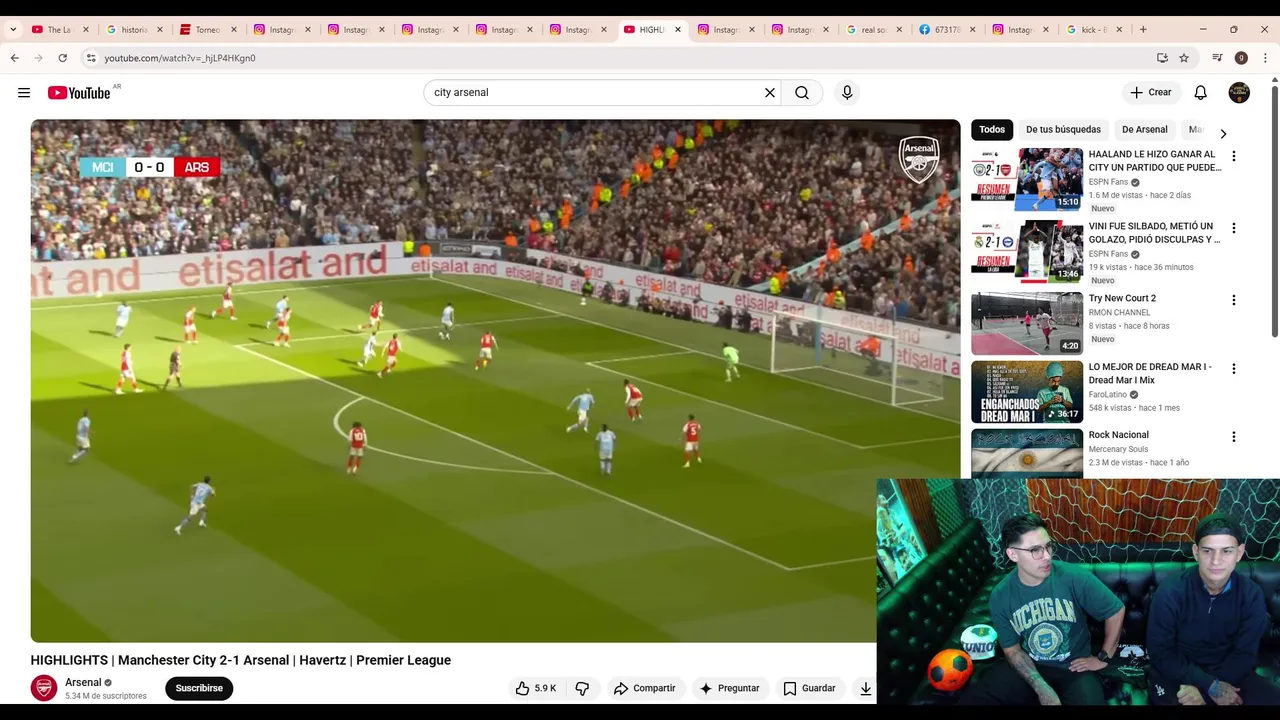The height and width of the screenshot is (720, 1280).
Task: Open HAALAND LE HIZO GANAR video thumbnail
Action: [x=1027, y=179]
